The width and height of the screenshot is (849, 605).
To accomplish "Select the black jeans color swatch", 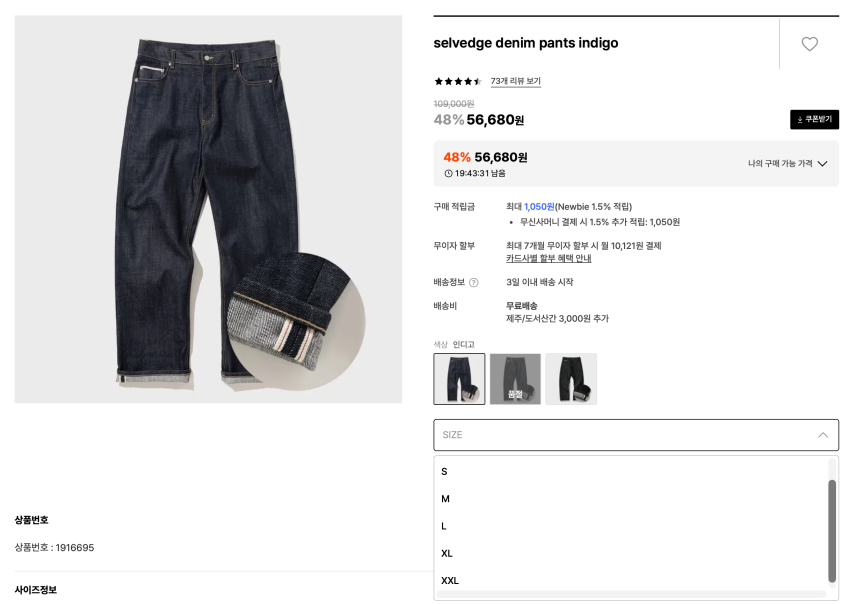I will pos(571,379).
